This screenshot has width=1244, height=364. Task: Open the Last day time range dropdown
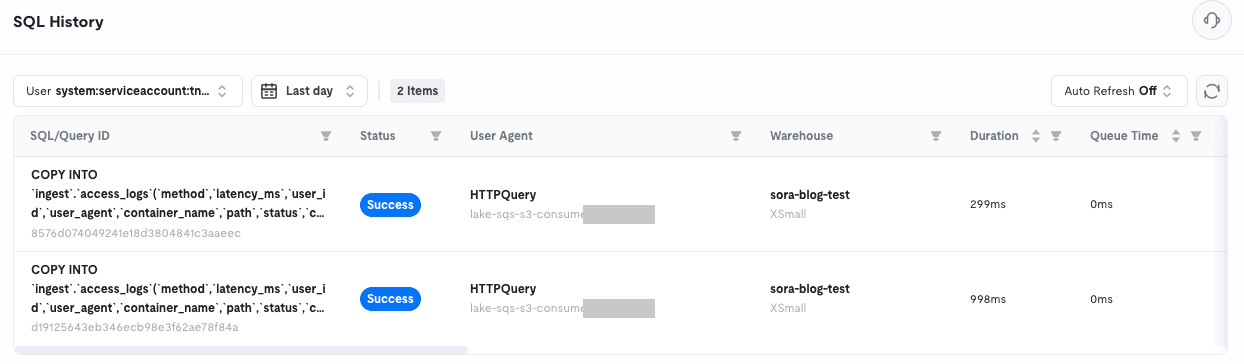pyautogui.click(x=309, y=91)
